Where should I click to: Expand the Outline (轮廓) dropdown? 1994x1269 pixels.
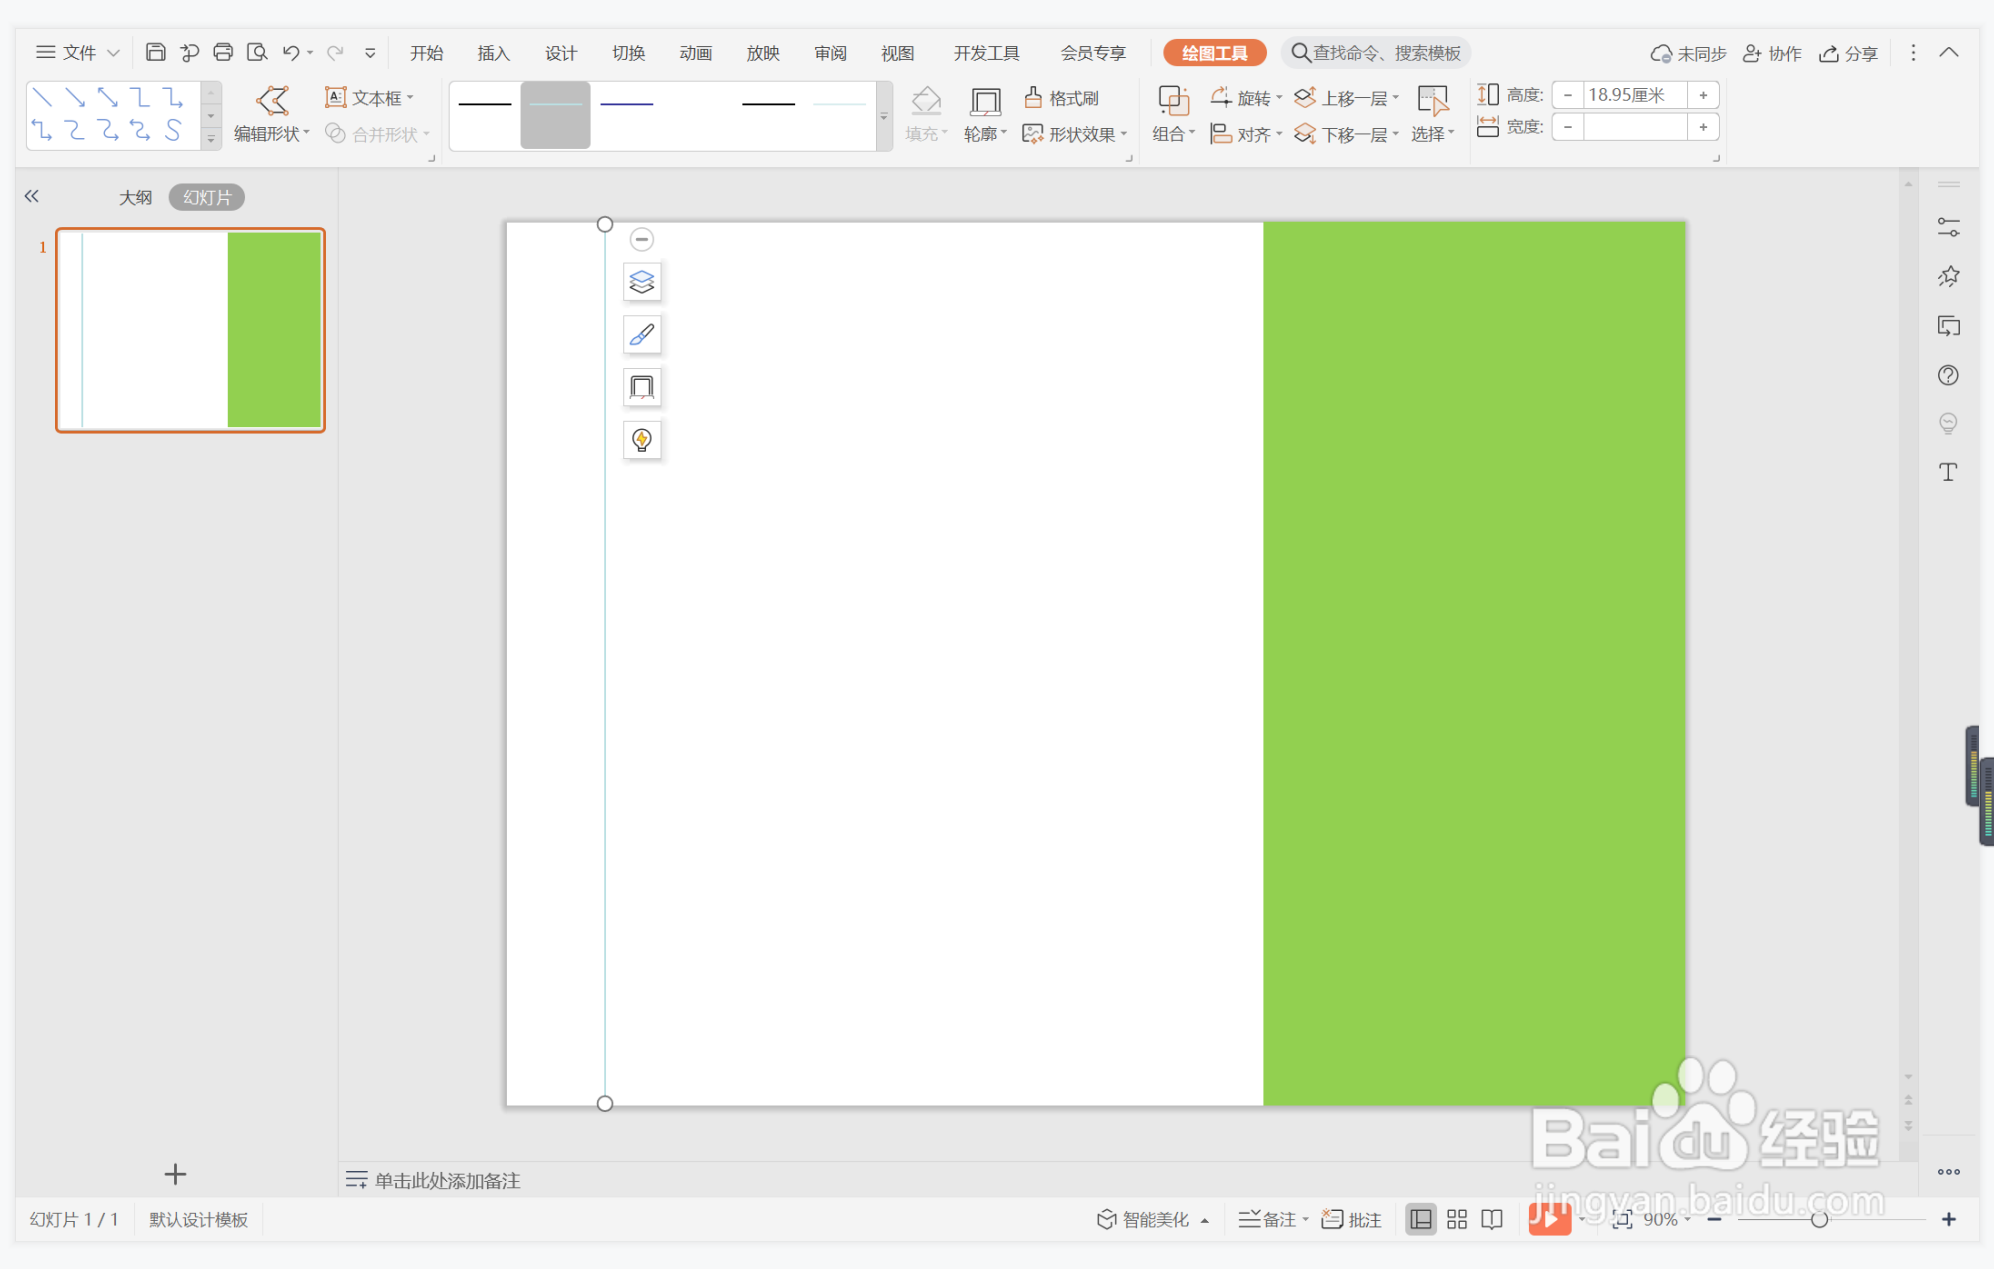click(x=985, y=134)
